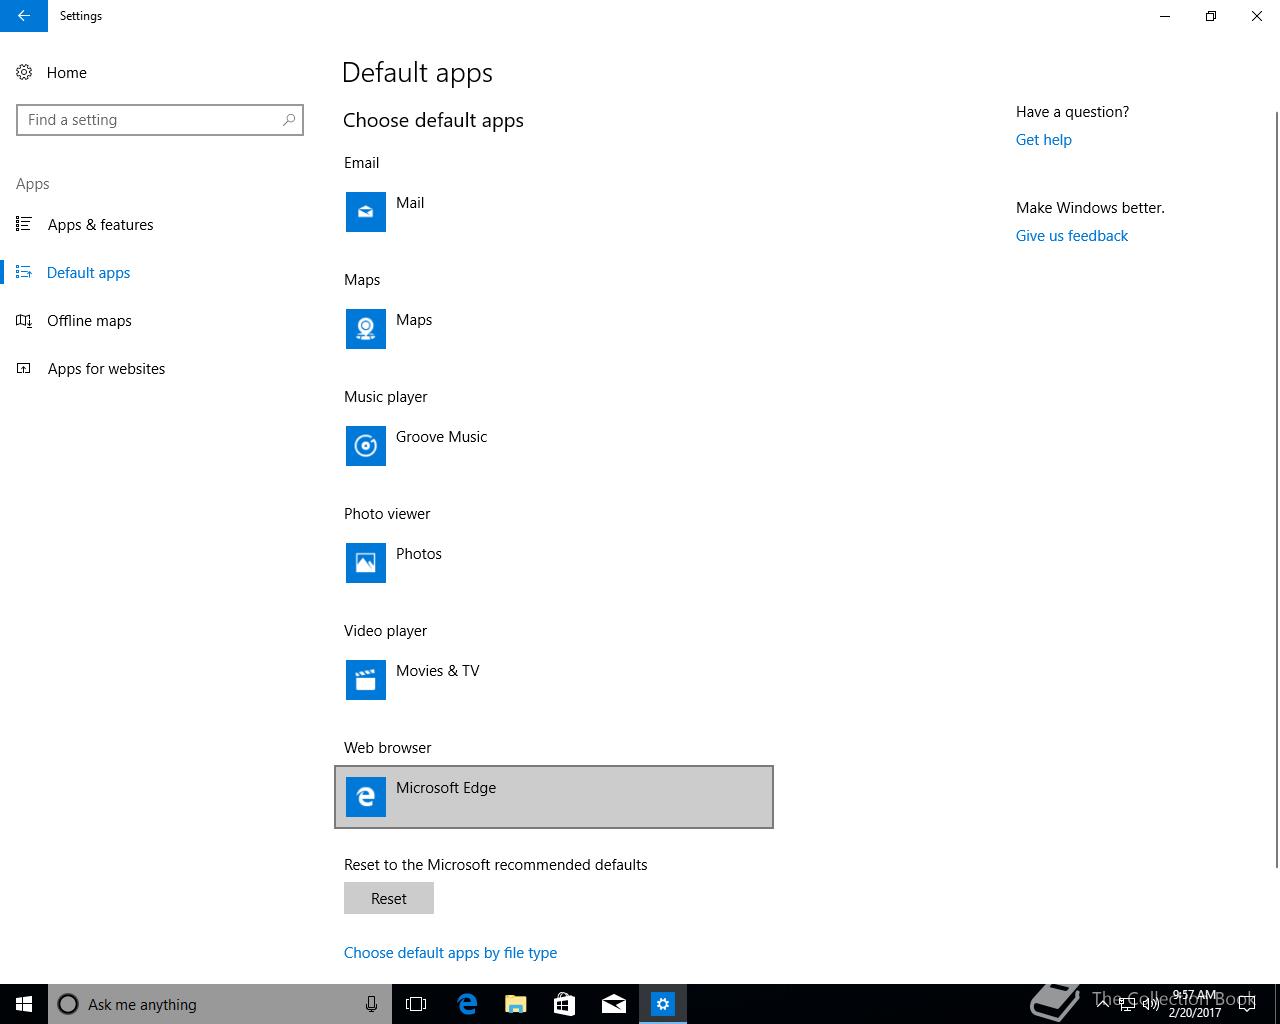This screenshot has width=1280, height=1024.
Task: Open the Action Center notification icon
Action: tap(1247, 1004)
